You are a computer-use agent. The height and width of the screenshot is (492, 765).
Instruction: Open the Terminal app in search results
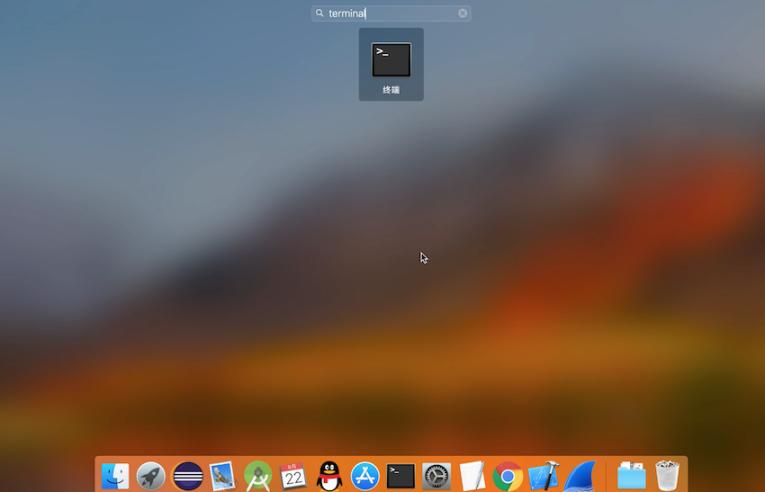click(x=391, y=61)
